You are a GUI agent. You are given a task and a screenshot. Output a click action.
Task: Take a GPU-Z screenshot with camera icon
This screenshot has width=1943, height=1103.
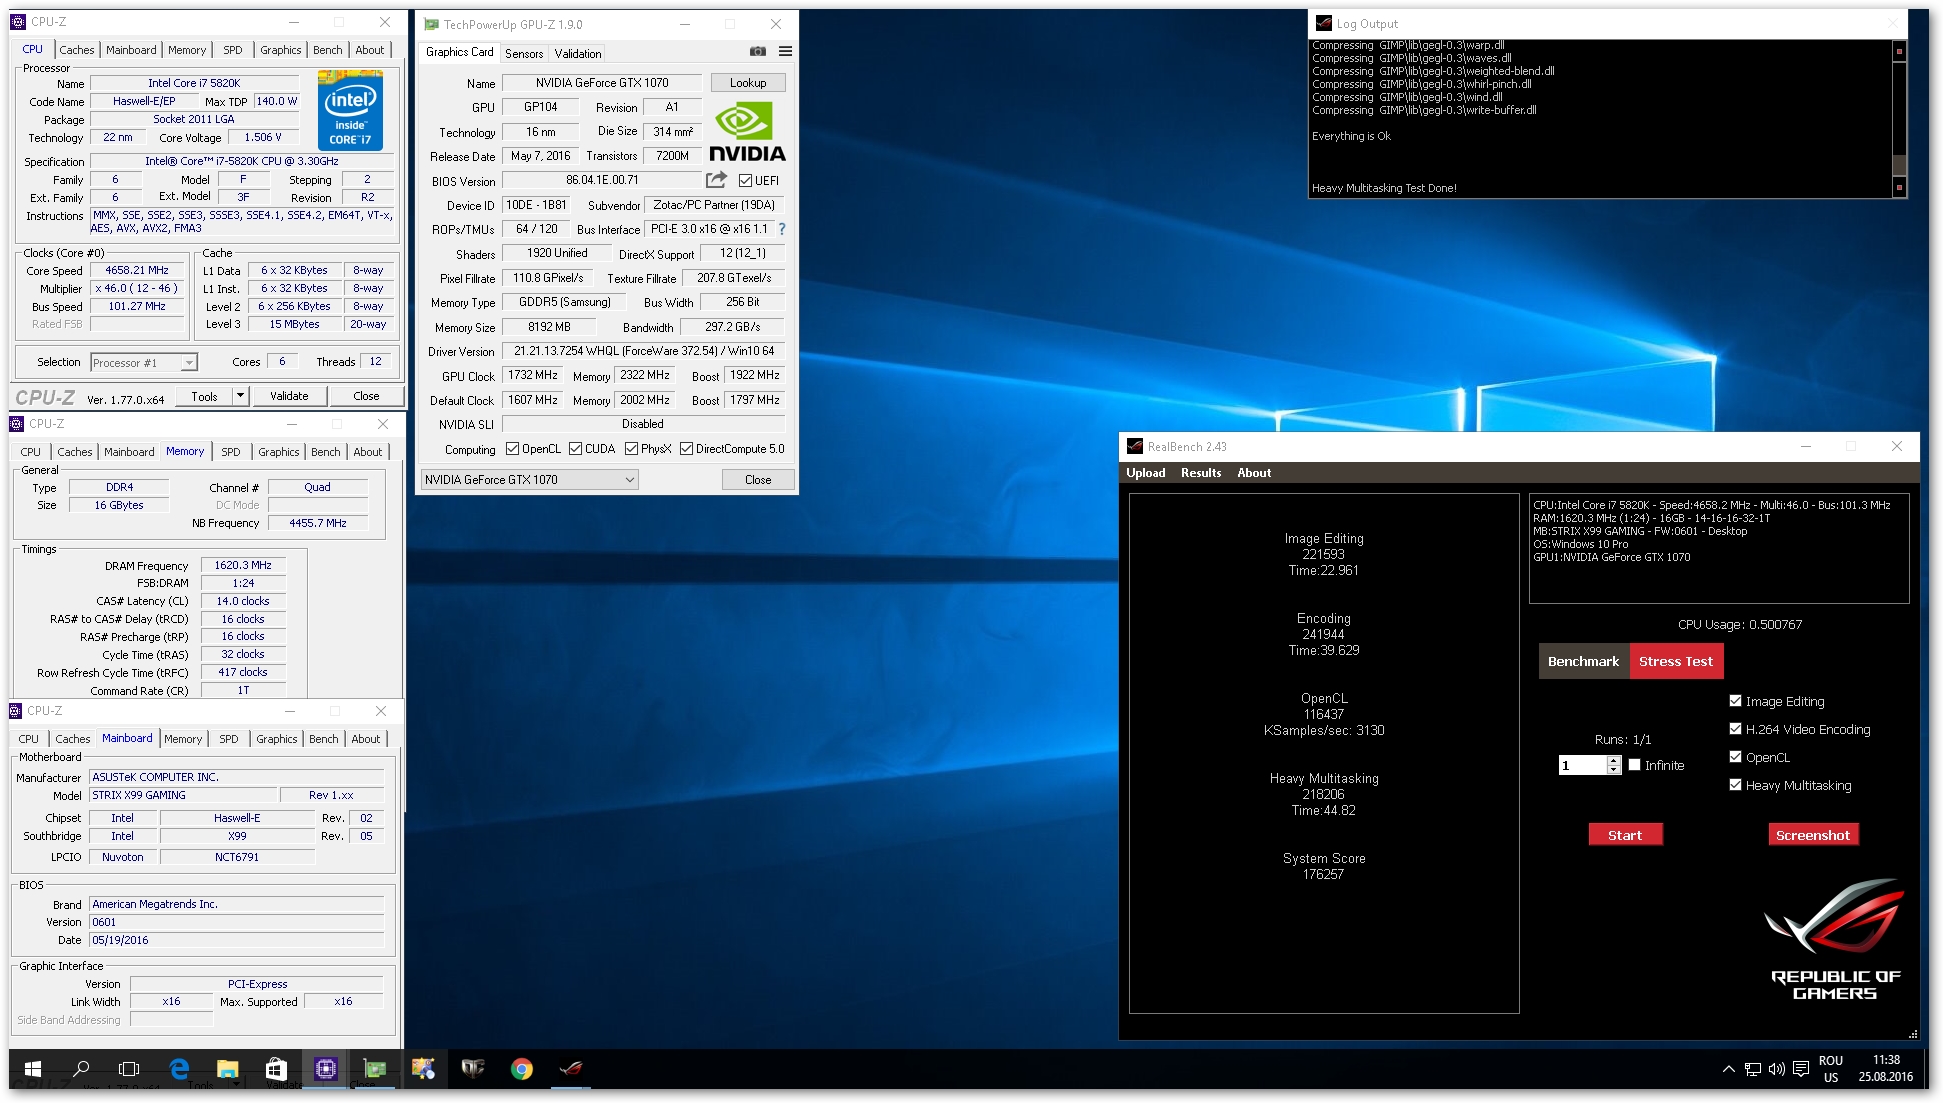pyautogui.click(x=758, y=51)
